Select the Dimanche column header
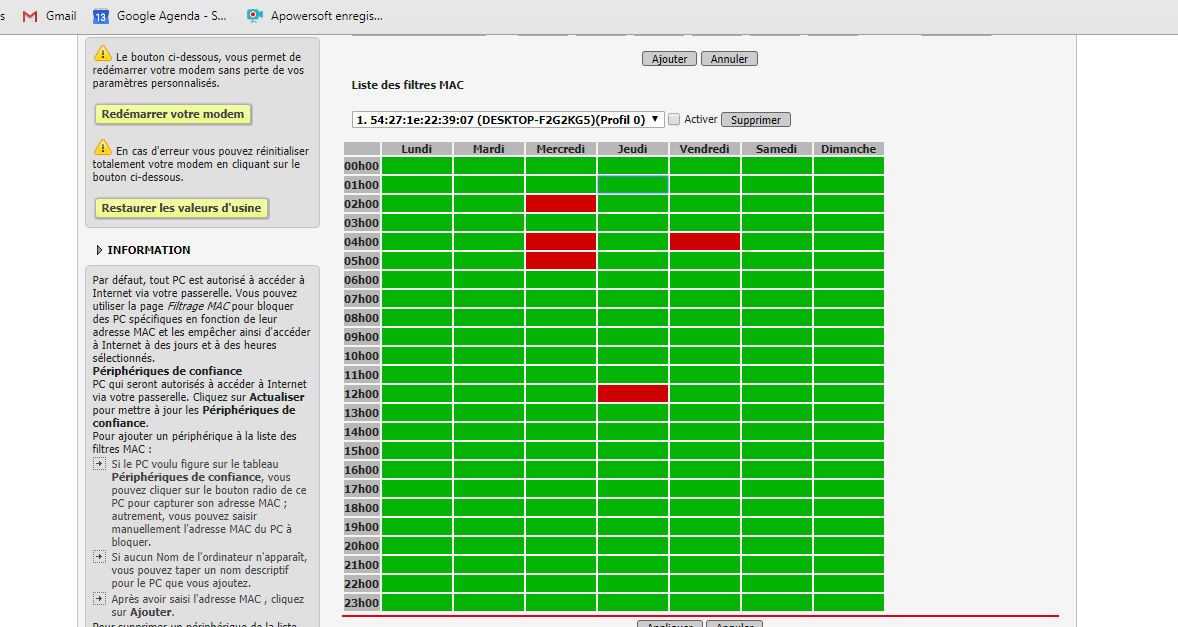 [x=848, y=149]
